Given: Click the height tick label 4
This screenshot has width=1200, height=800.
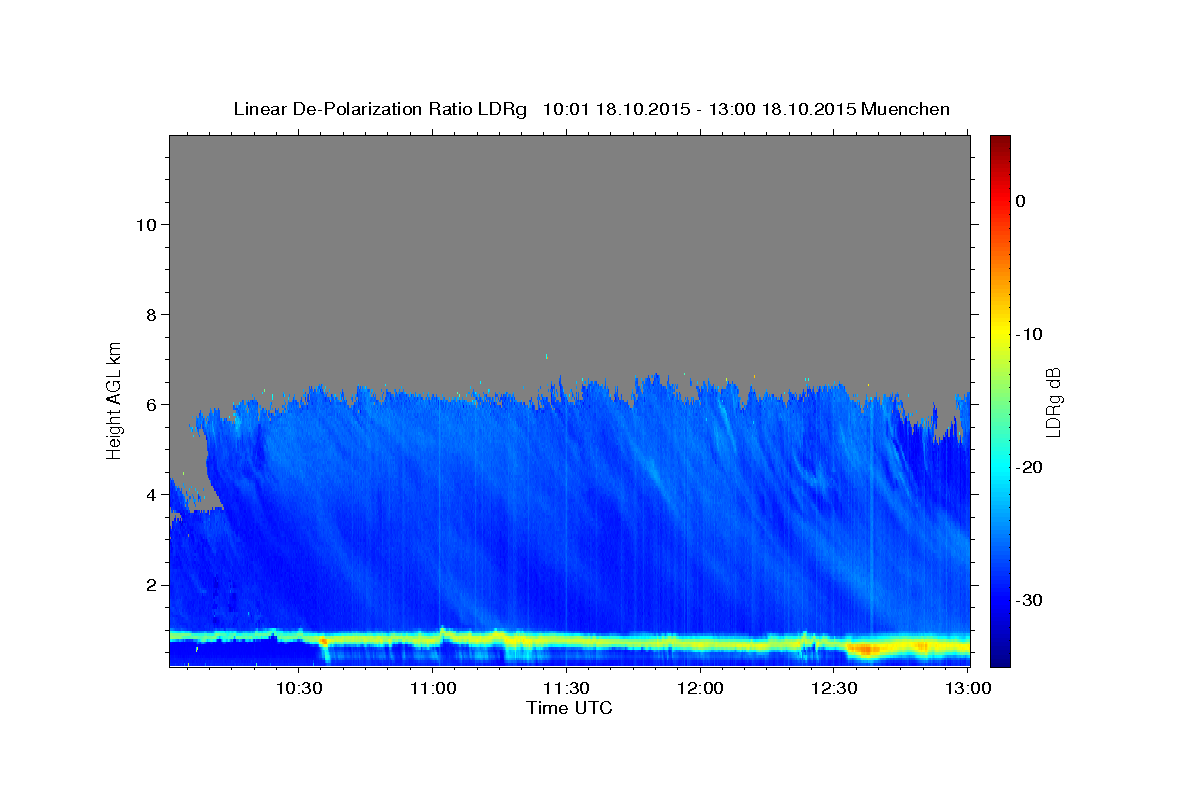Looking at the screenshot, I should coord(150,494).
